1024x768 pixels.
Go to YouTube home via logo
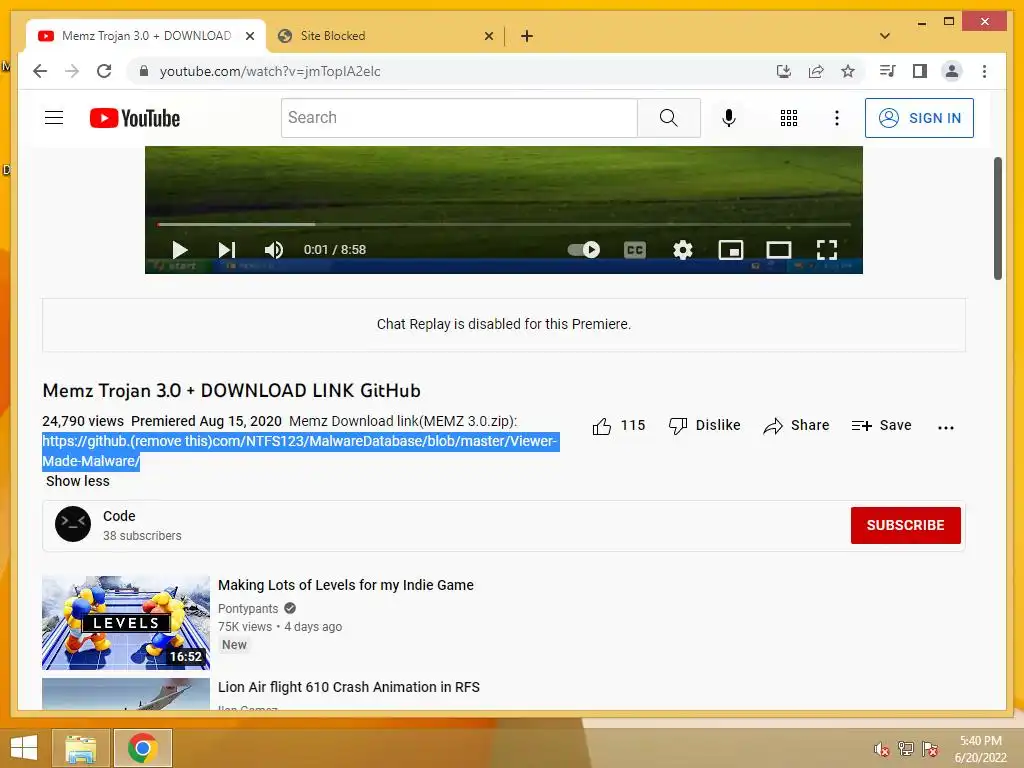[135, 118]
